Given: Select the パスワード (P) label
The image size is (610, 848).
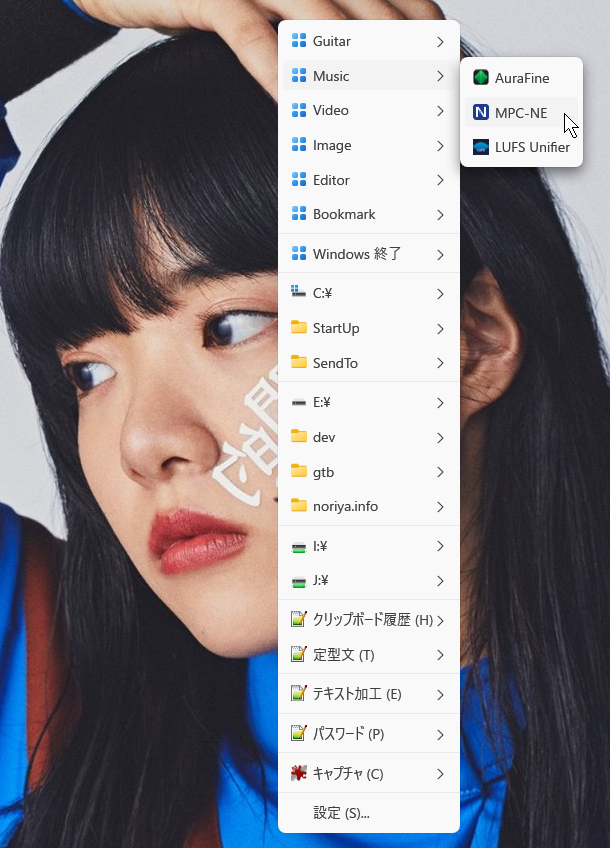Looking at the screenshot, I should (348, 734).
